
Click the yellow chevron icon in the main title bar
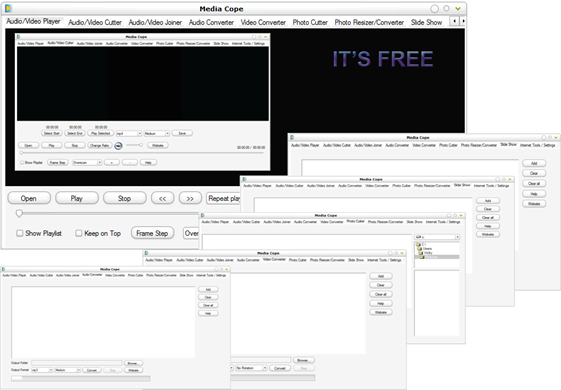pyautogui.click(x=458, y=9)
